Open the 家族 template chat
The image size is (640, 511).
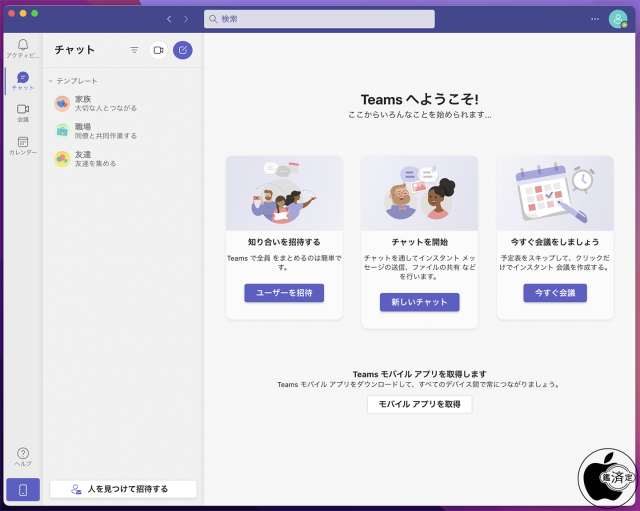[123, 104]
